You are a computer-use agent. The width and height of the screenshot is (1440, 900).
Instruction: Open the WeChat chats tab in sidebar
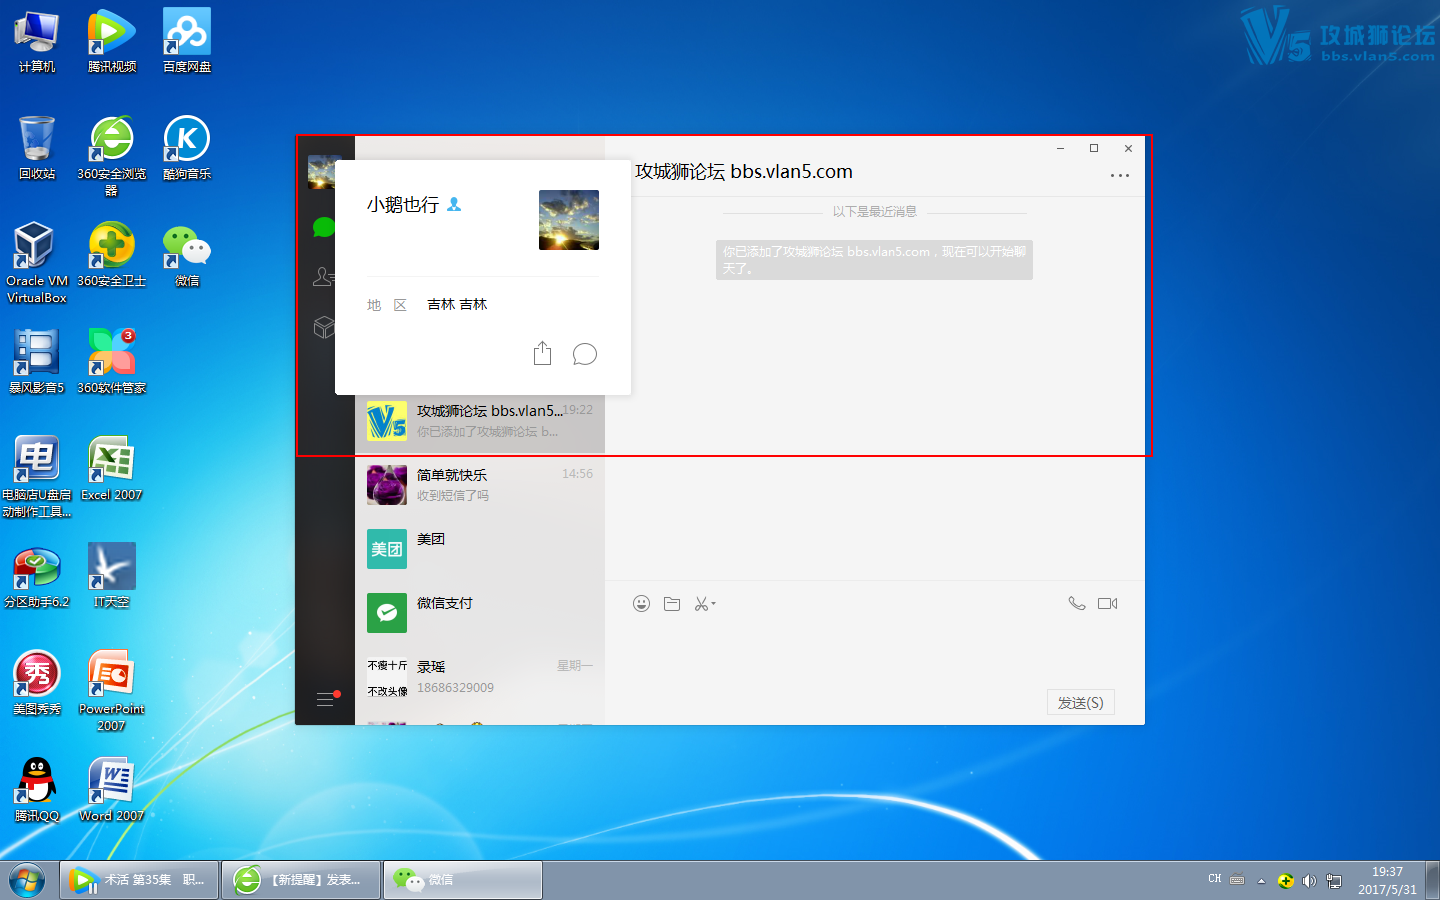click(323, 228)
